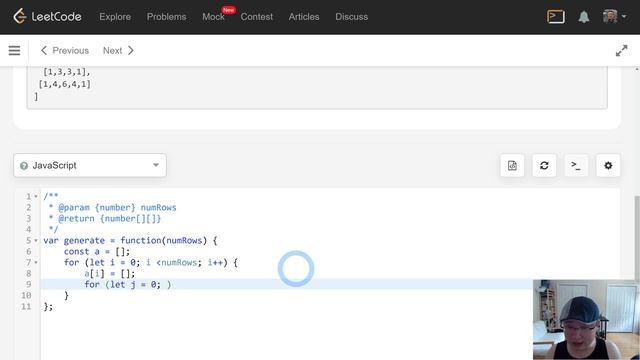Open the Mock section
This screenshot has width=640, height=360.
[x=213, y=17]
